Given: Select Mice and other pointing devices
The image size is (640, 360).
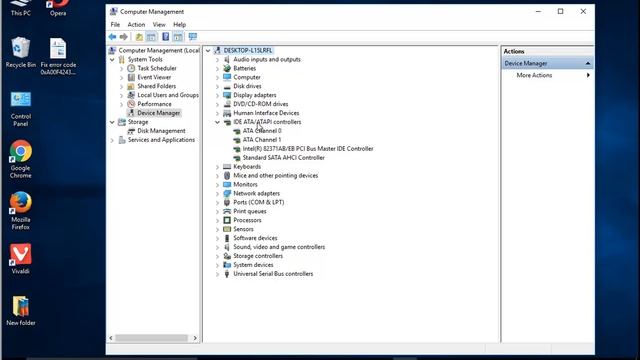Looking at the screenshot, I should (x=276, y=176).
